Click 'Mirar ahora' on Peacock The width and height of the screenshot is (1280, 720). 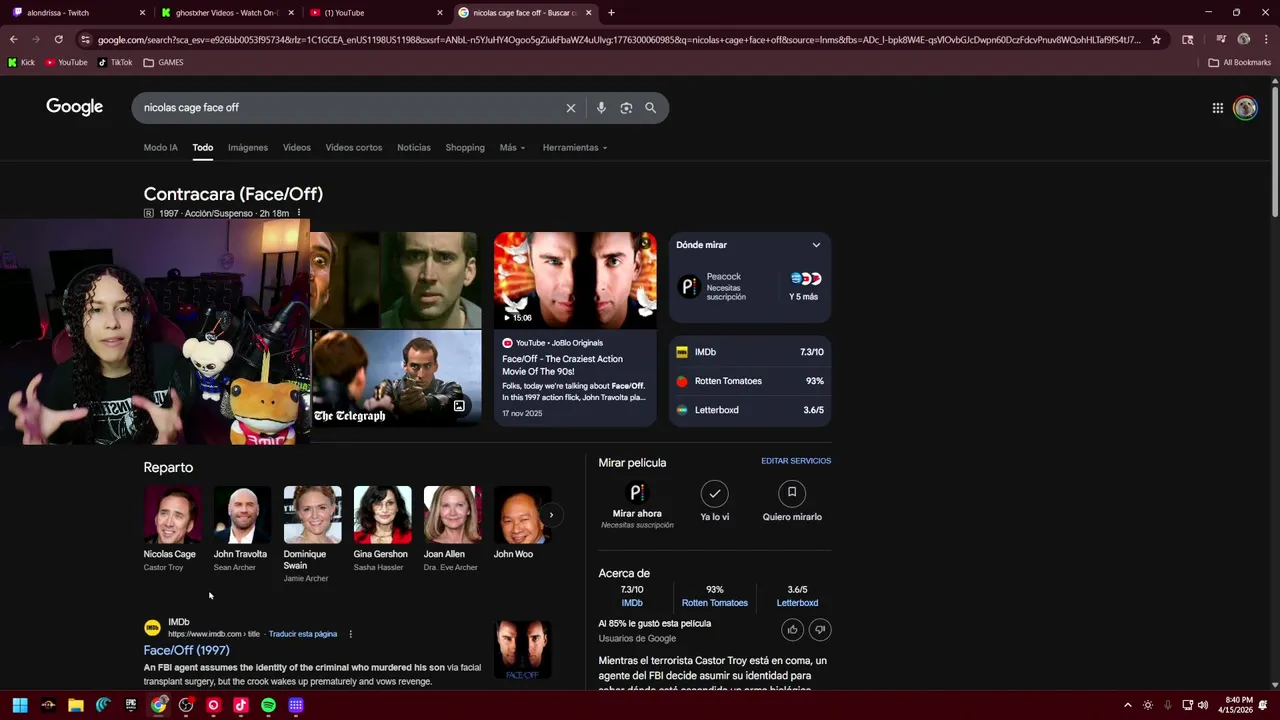[x=637, y=505]
